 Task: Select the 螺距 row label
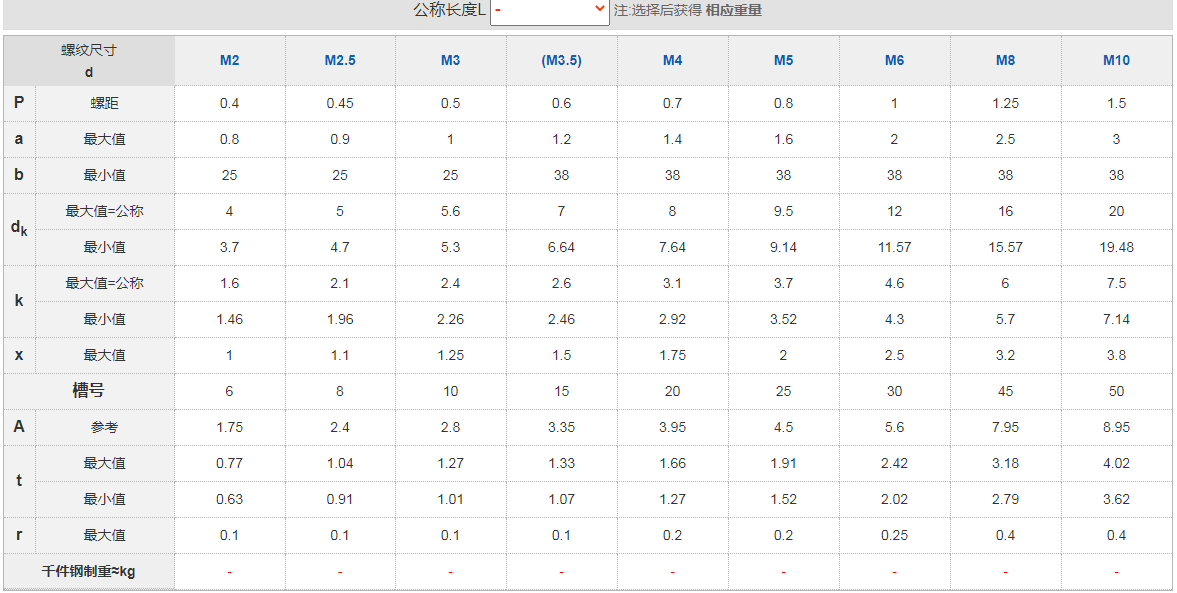(104, 103)
